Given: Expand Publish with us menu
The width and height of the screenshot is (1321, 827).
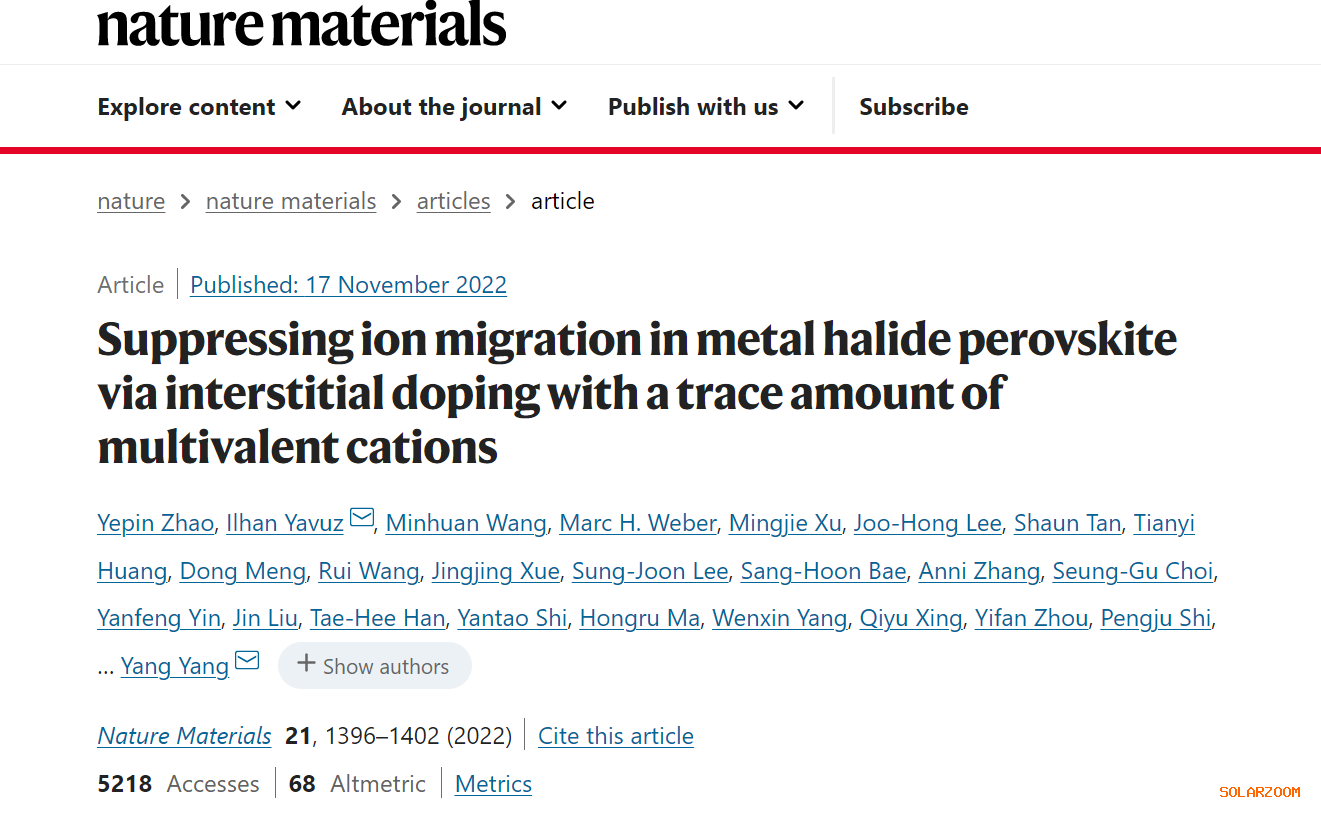Looking at the screenshot, I should pyautogui.click(x=706, y=107).
